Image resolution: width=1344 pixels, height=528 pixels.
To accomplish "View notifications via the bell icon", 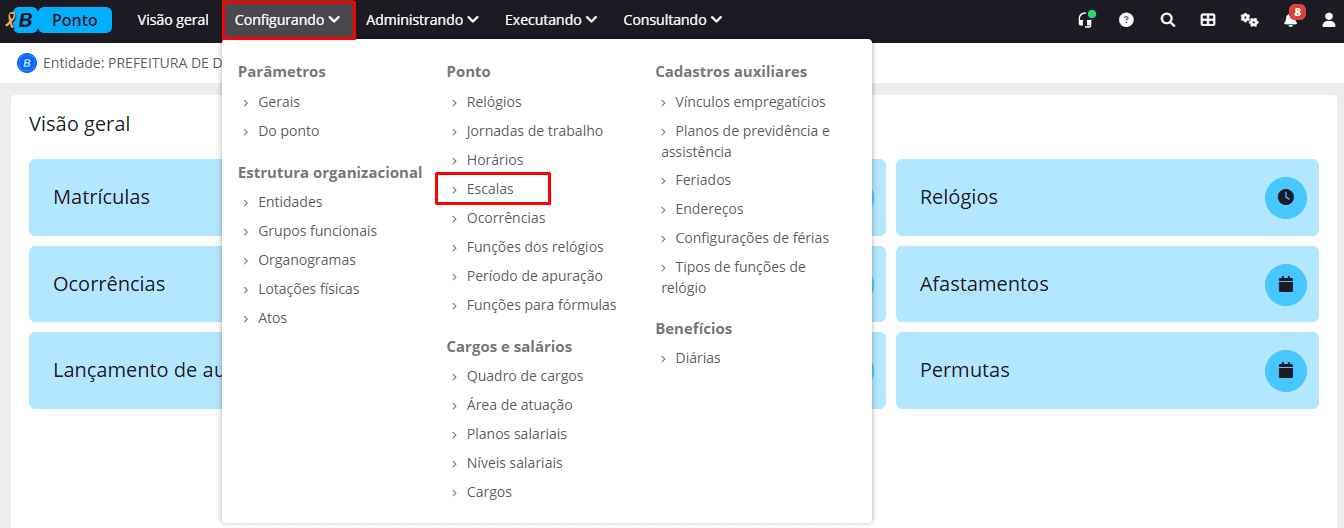I will pyautogui.click(x=1290, y=20).
